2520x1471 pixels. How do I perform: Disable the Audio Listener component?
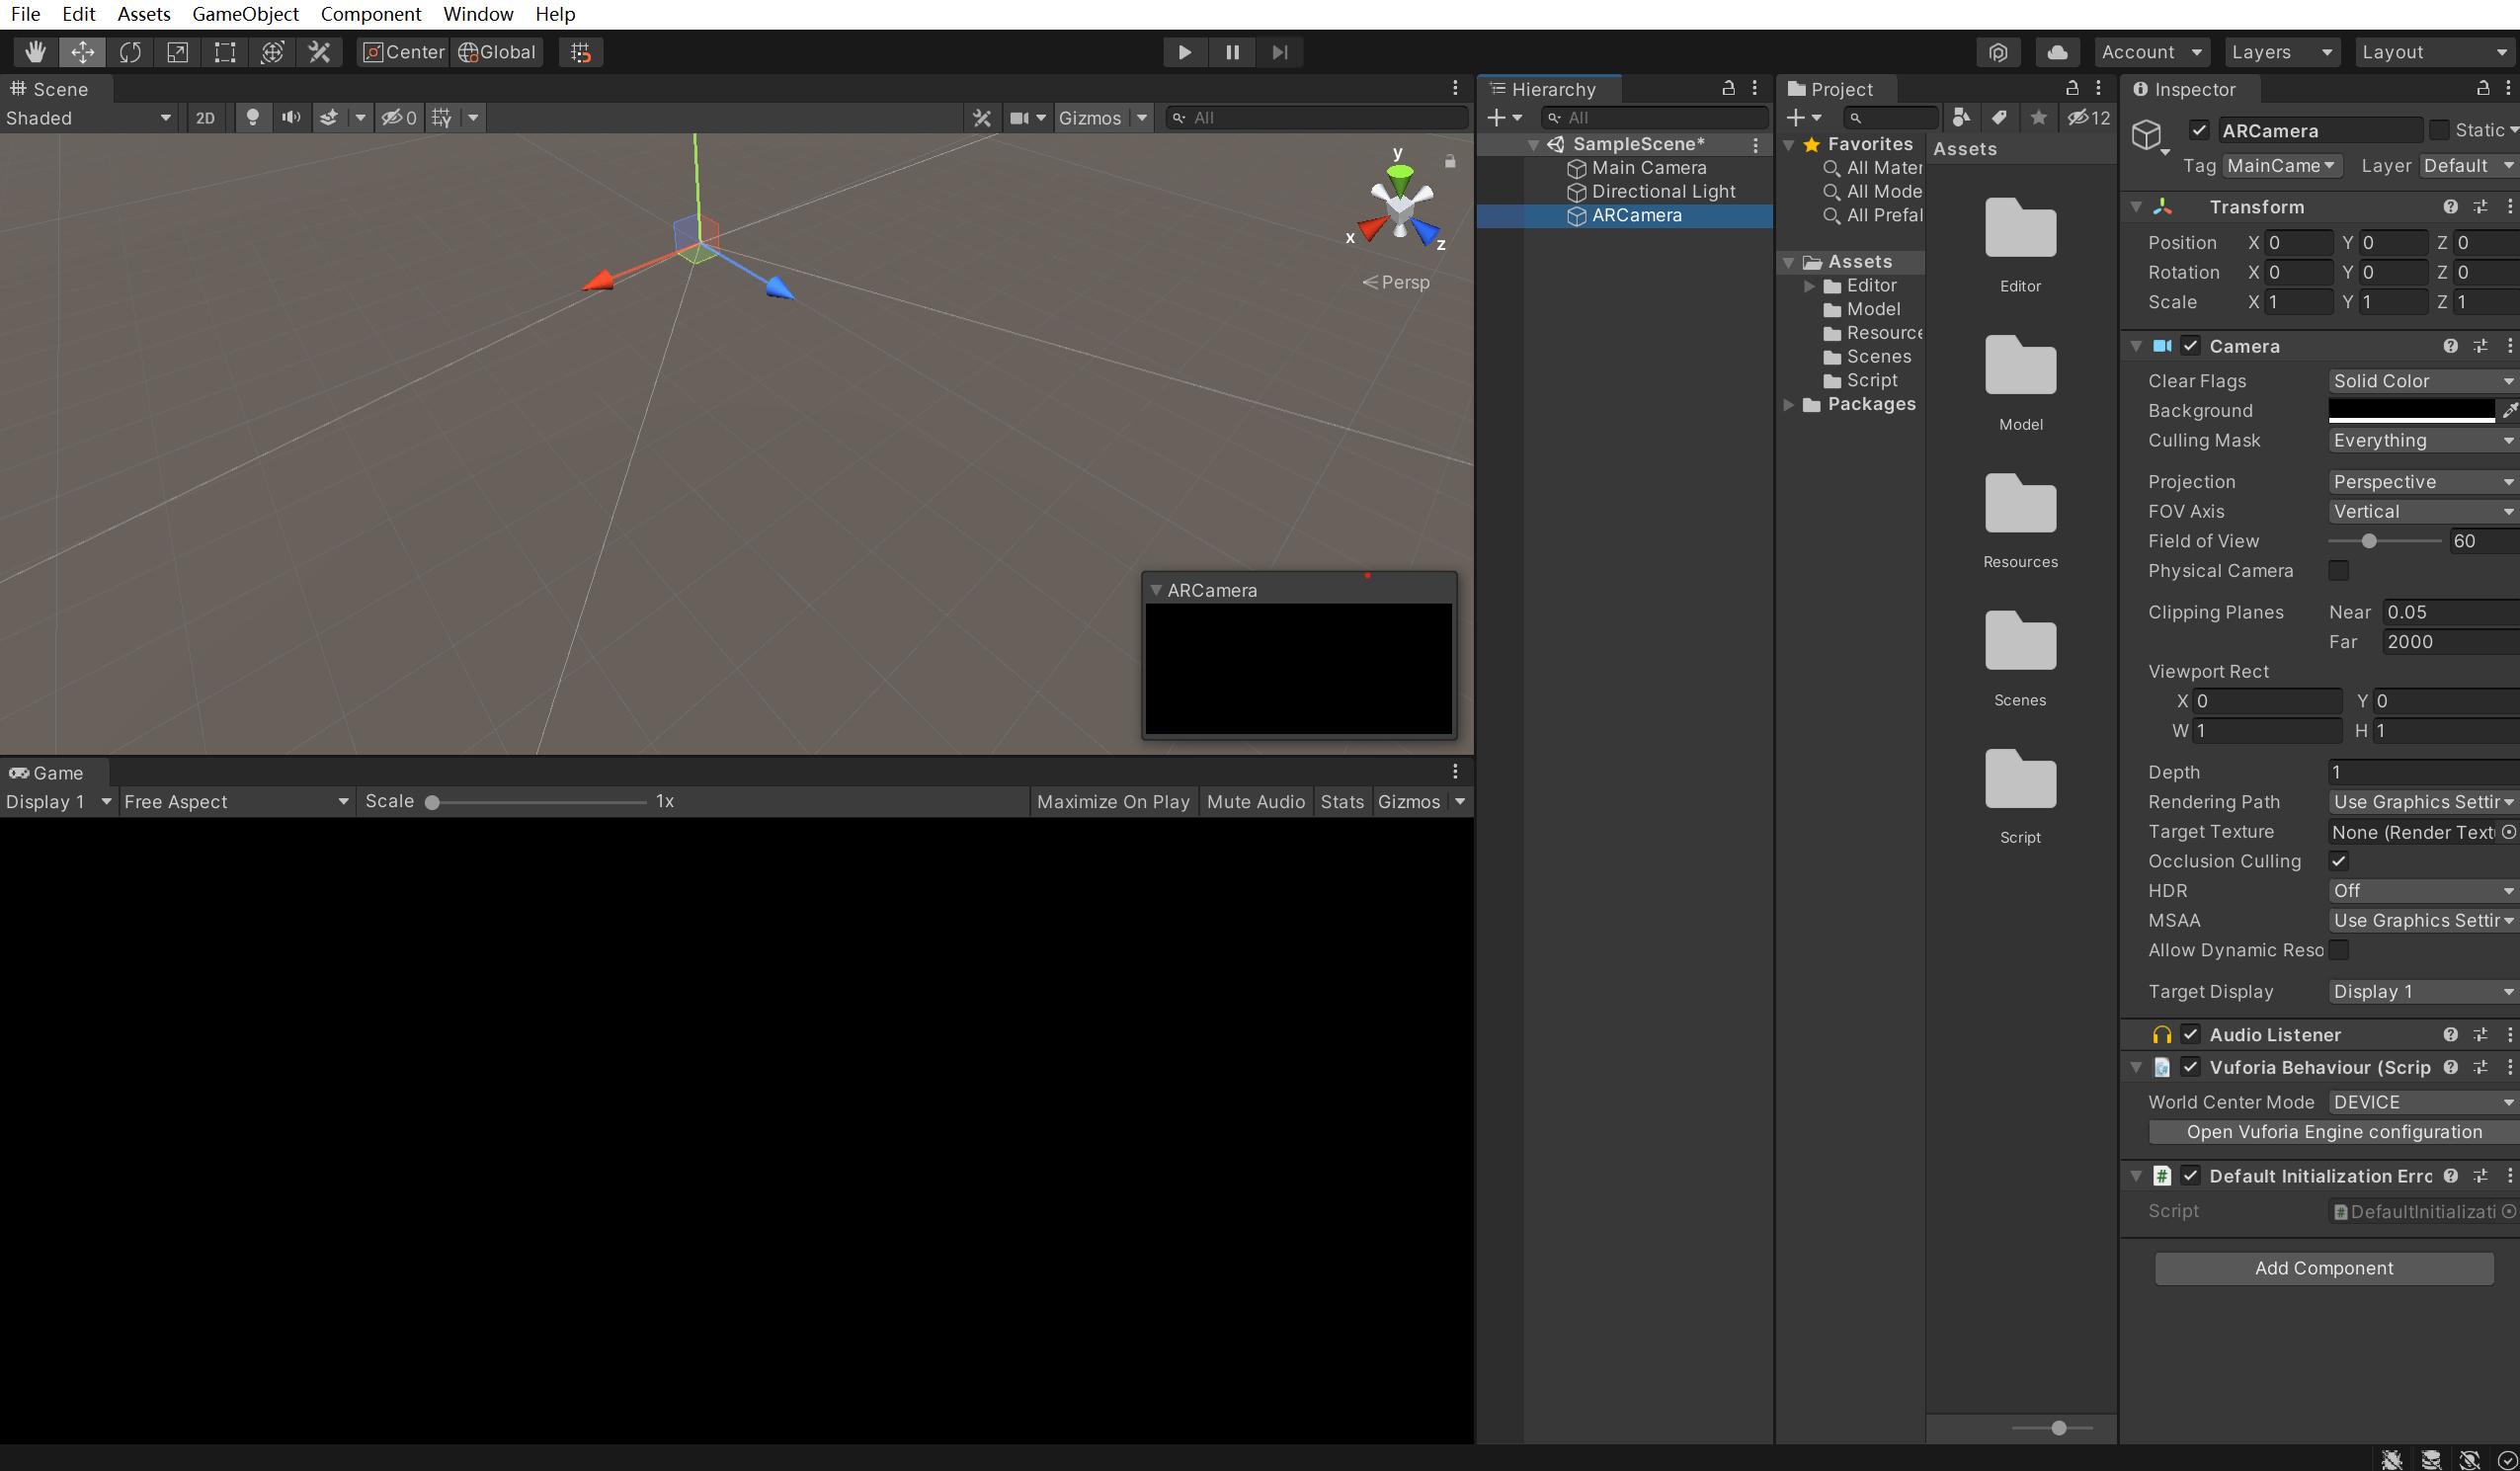pos(2190,1034)
